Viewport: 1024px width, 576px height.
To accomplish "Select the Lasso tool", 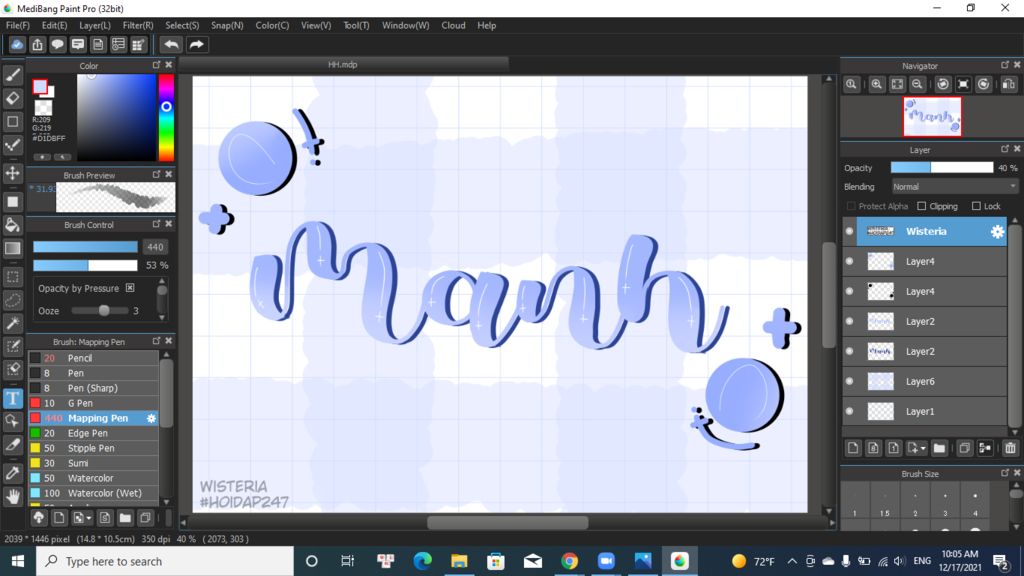I will 12,300.
